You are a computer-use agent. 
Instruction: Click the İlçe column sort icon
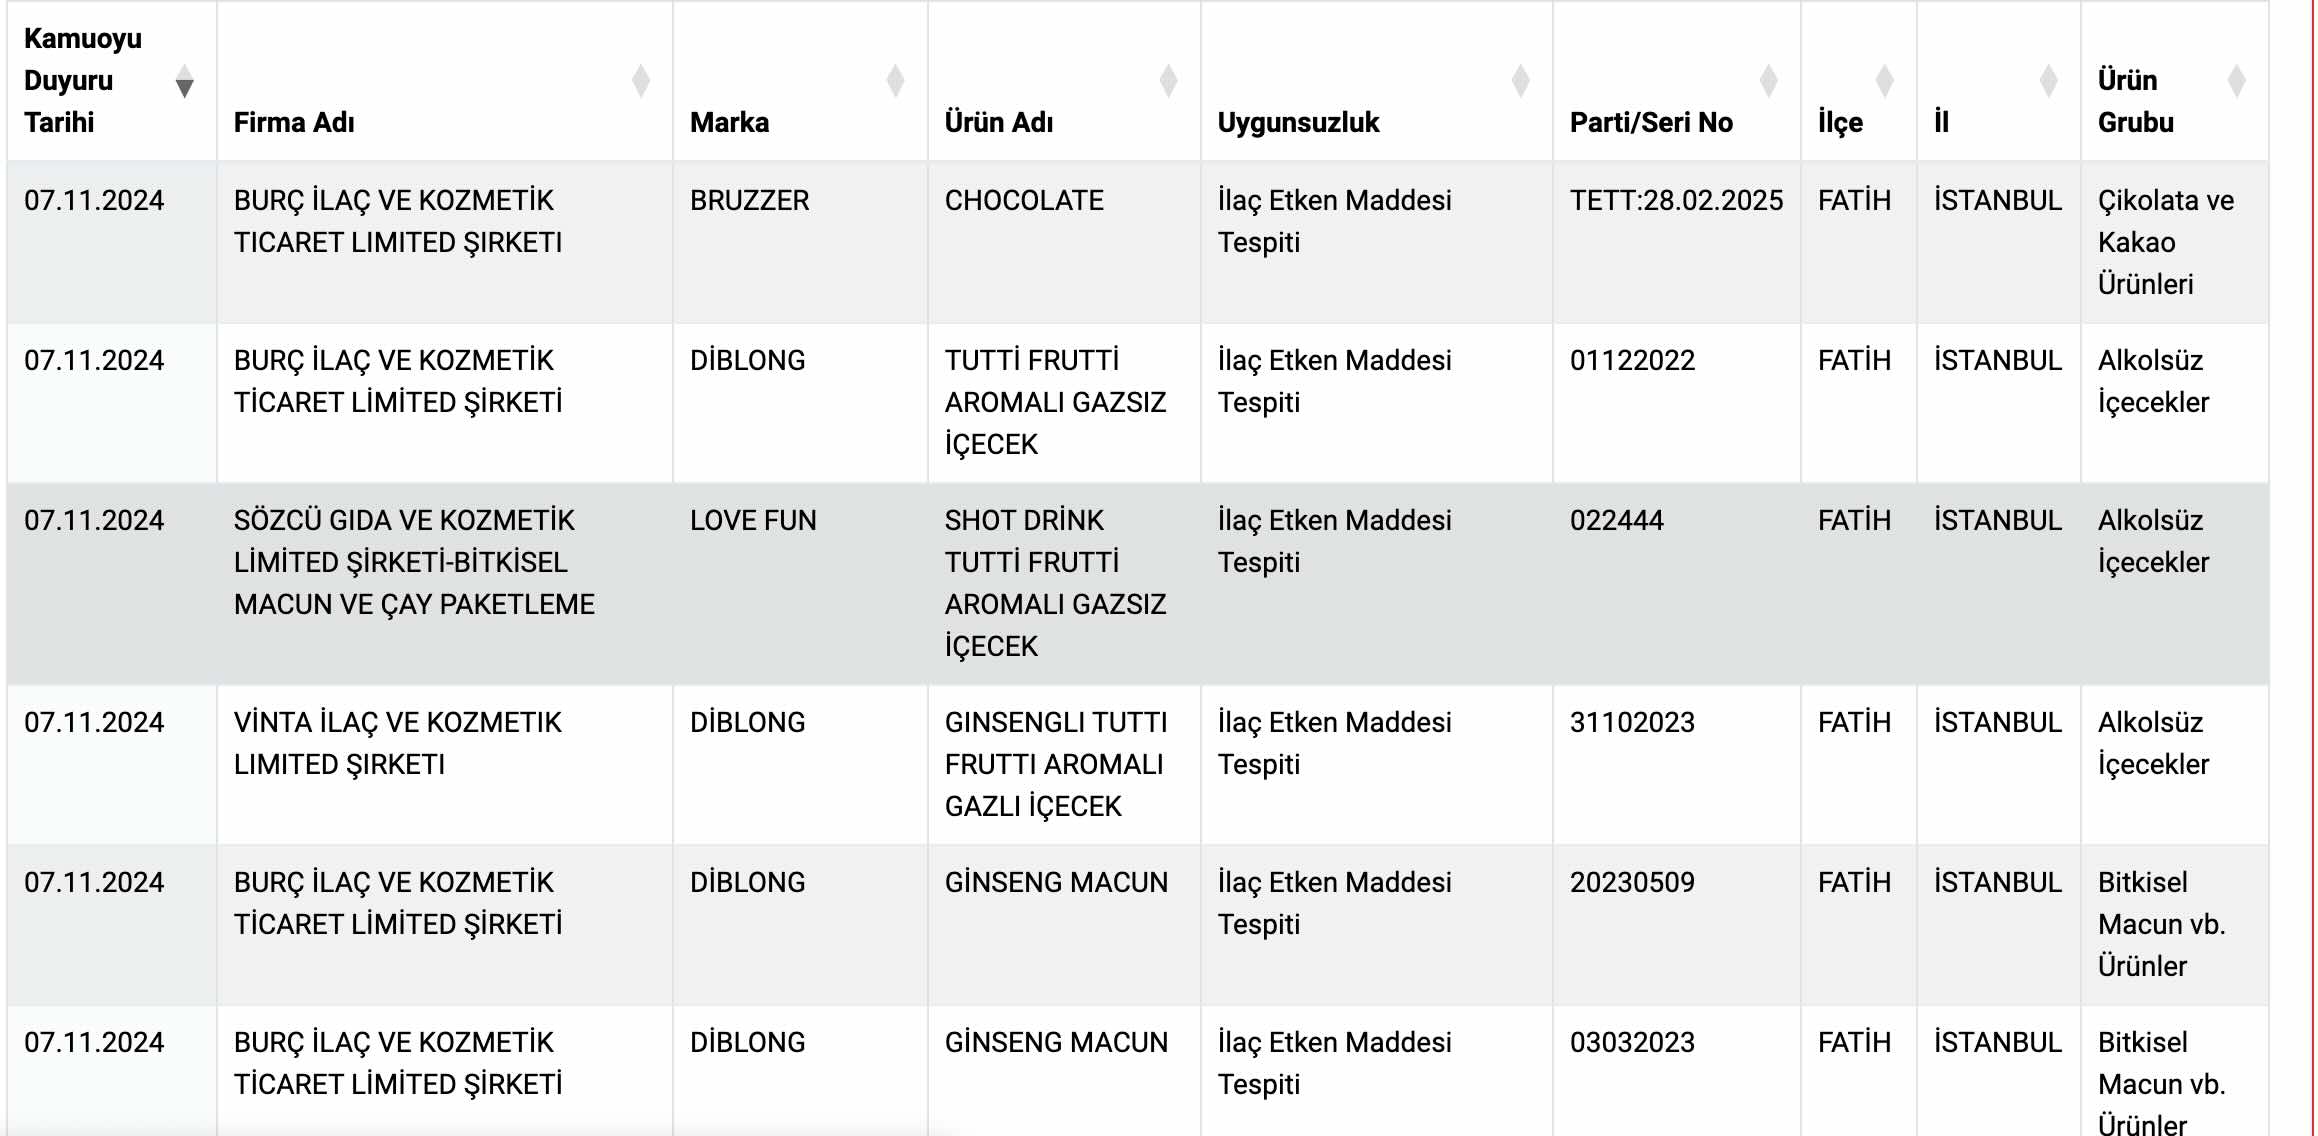pyautogui.click(x=1884, y=81)
